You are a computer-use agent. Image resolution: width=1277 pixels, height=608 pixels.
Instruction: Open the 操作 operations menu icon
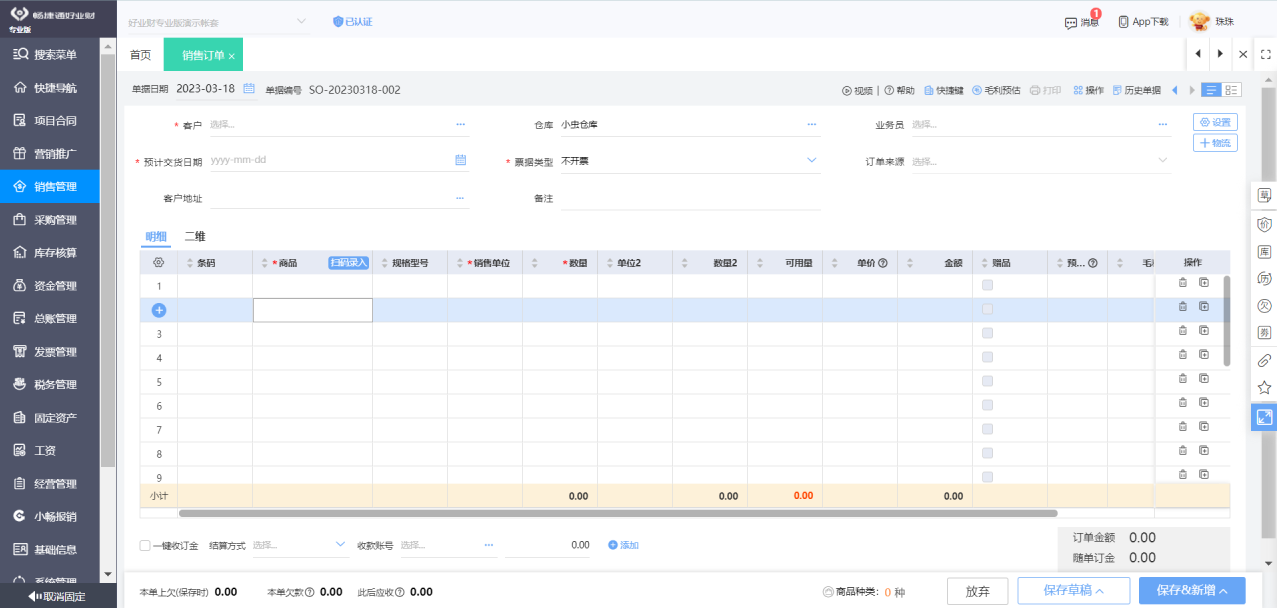[x=1089, y=89]
